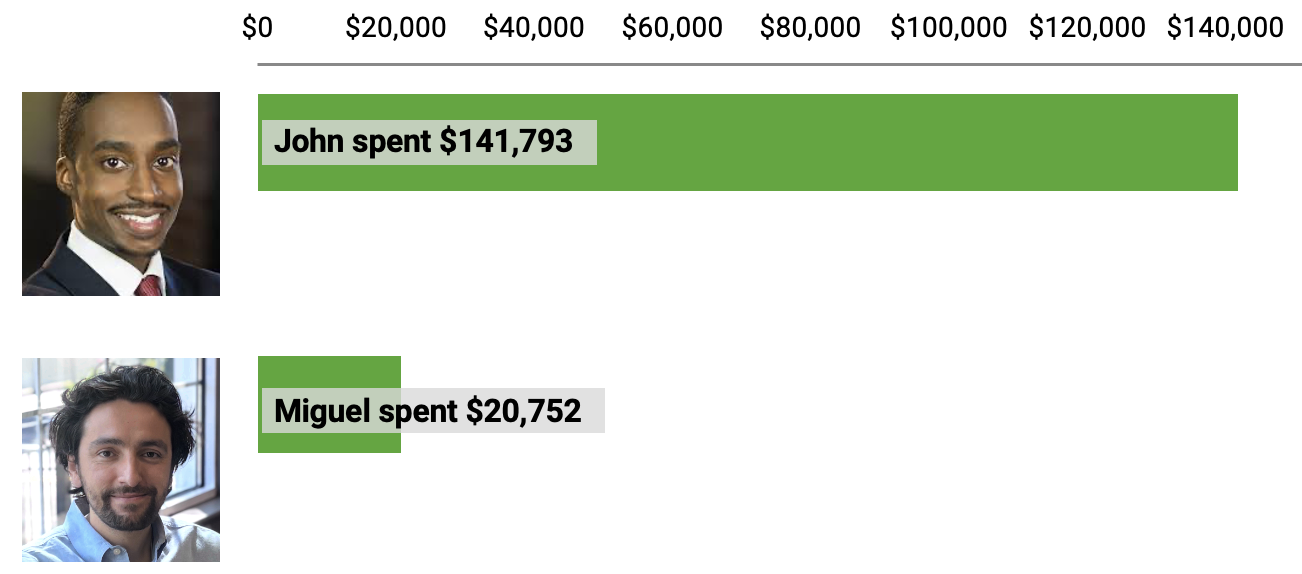Viewport: 1302px width, 574px height.
Task: Select the 'John spent $141,793' label
Action: (x=429, y=142)
